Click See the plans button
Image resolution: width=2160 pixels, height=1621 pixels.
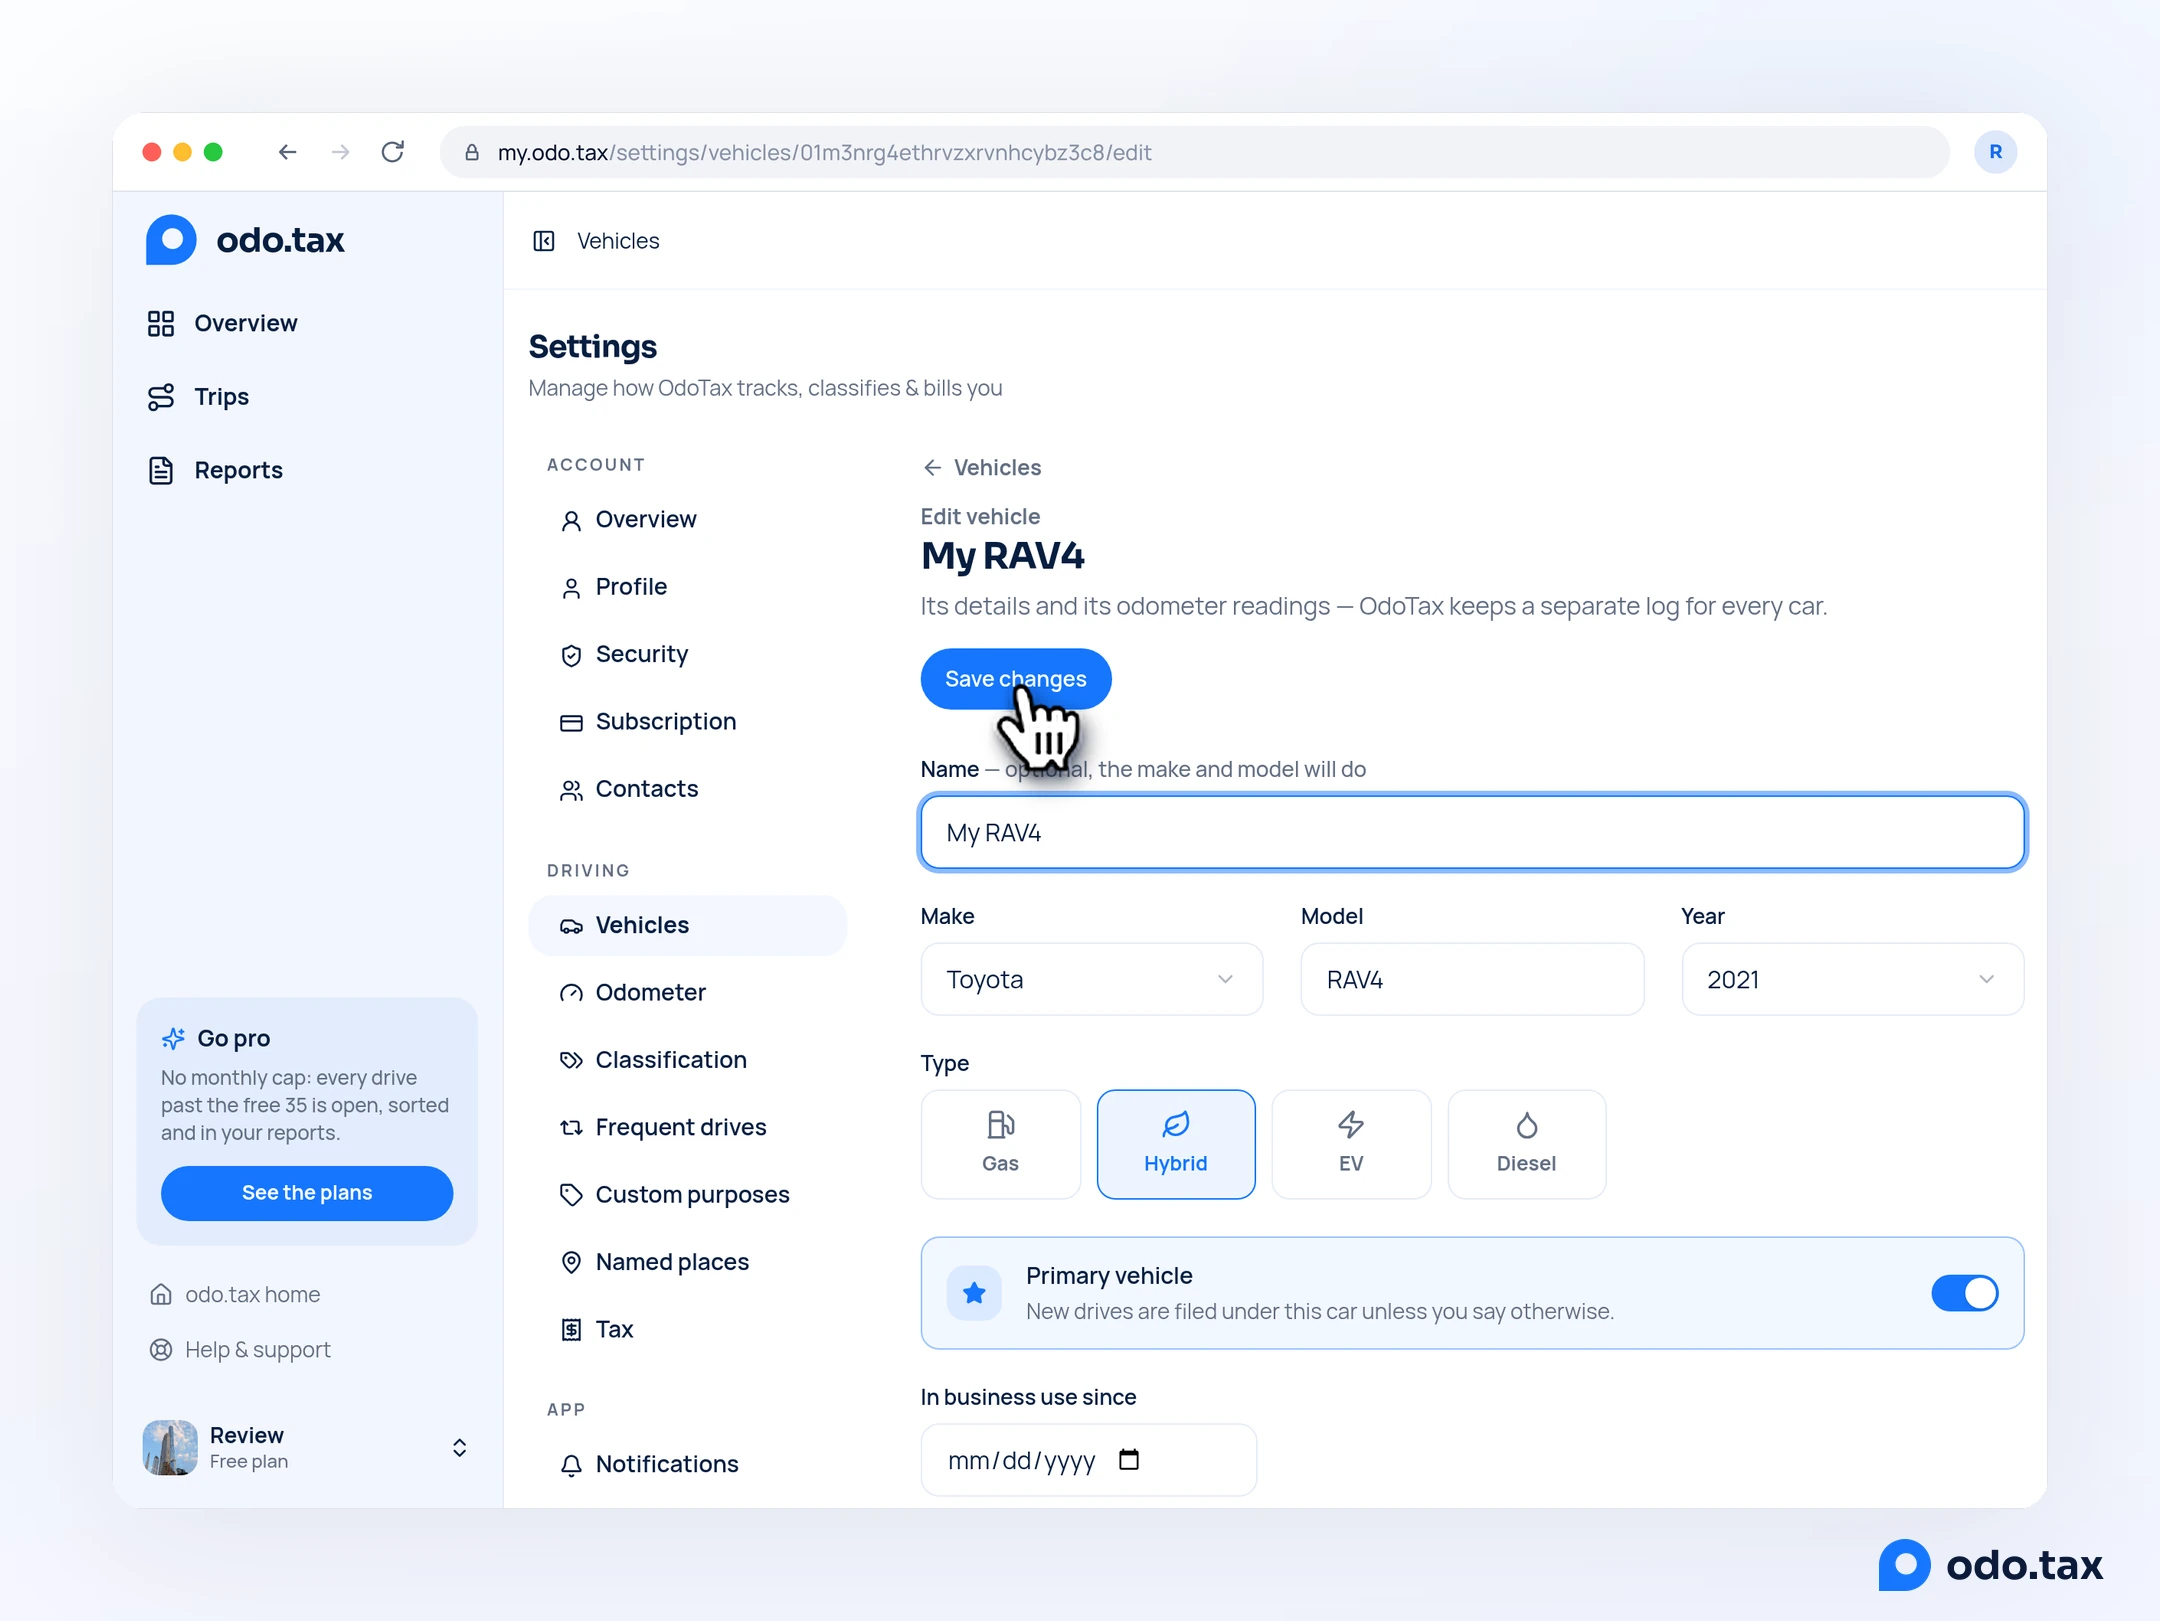click(x=307, y=1192)
